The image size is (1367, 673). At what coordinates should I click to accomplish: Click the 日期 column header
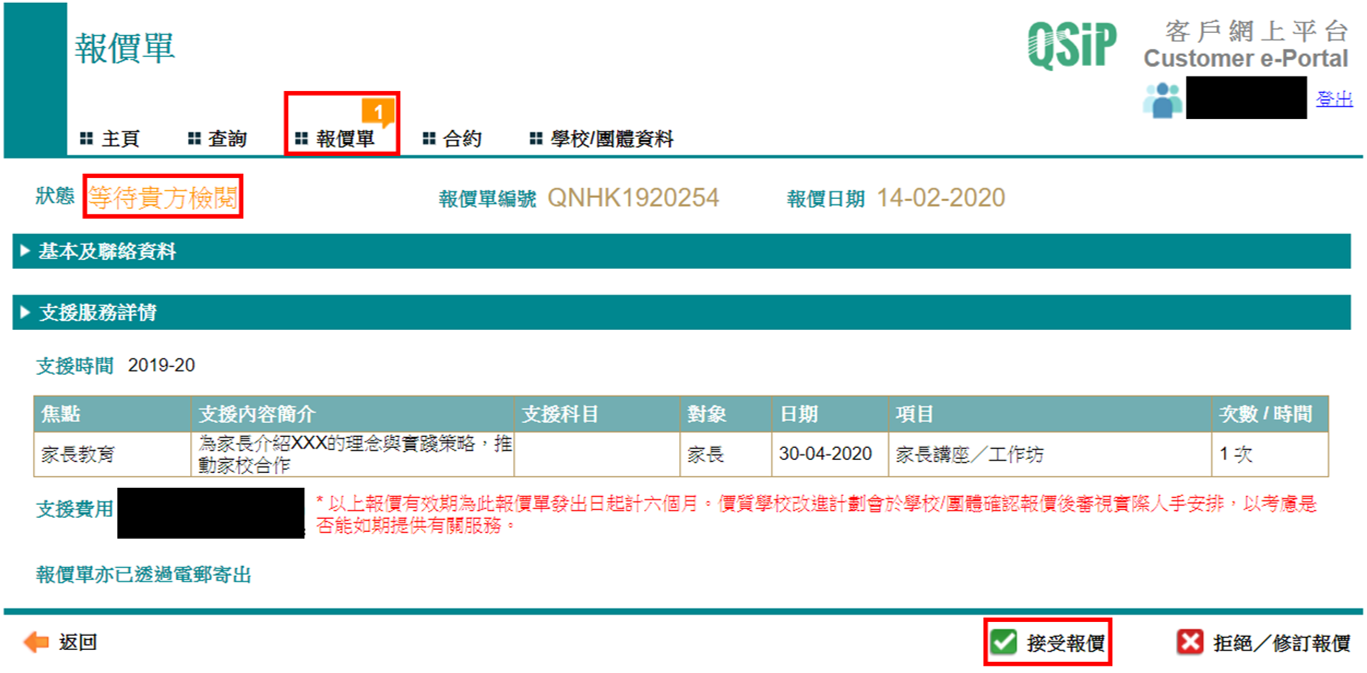pos(830,414)
